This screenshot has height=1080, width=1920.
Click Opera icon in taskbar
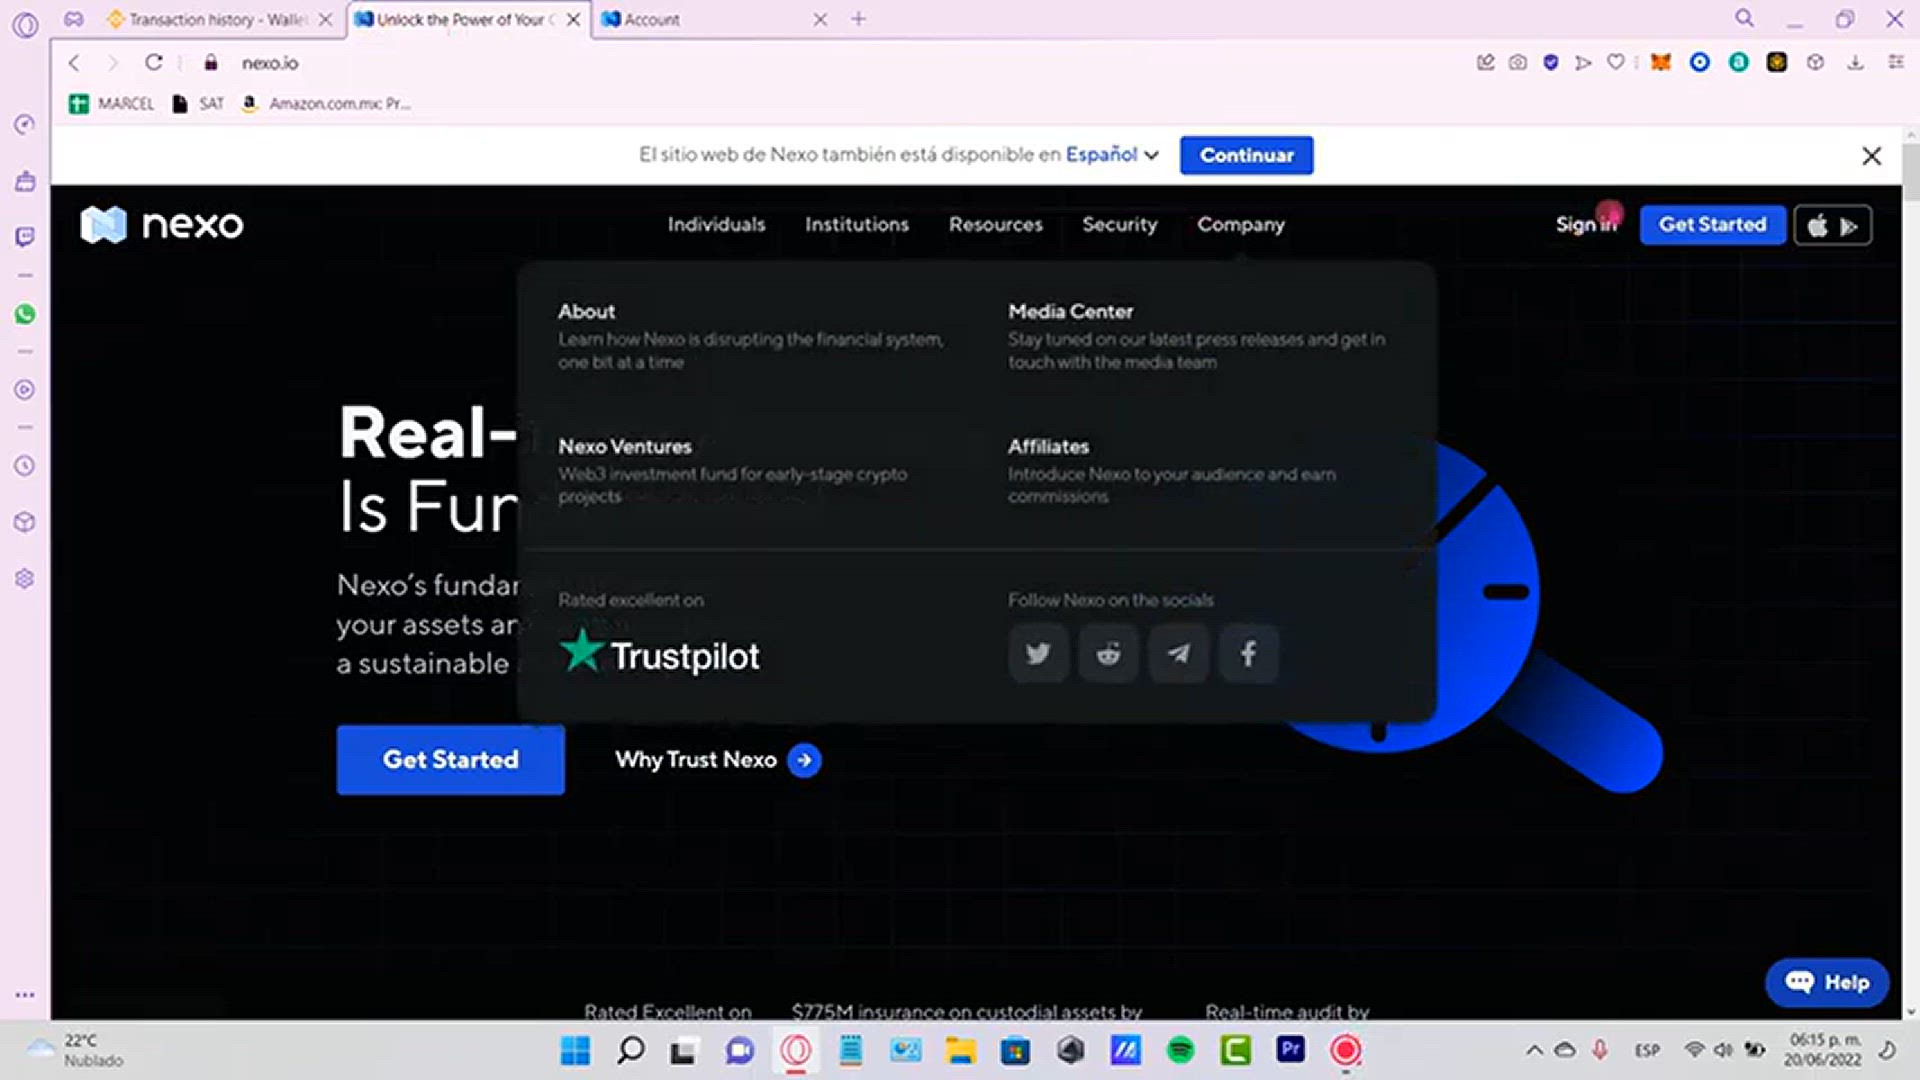[796, 1050]
